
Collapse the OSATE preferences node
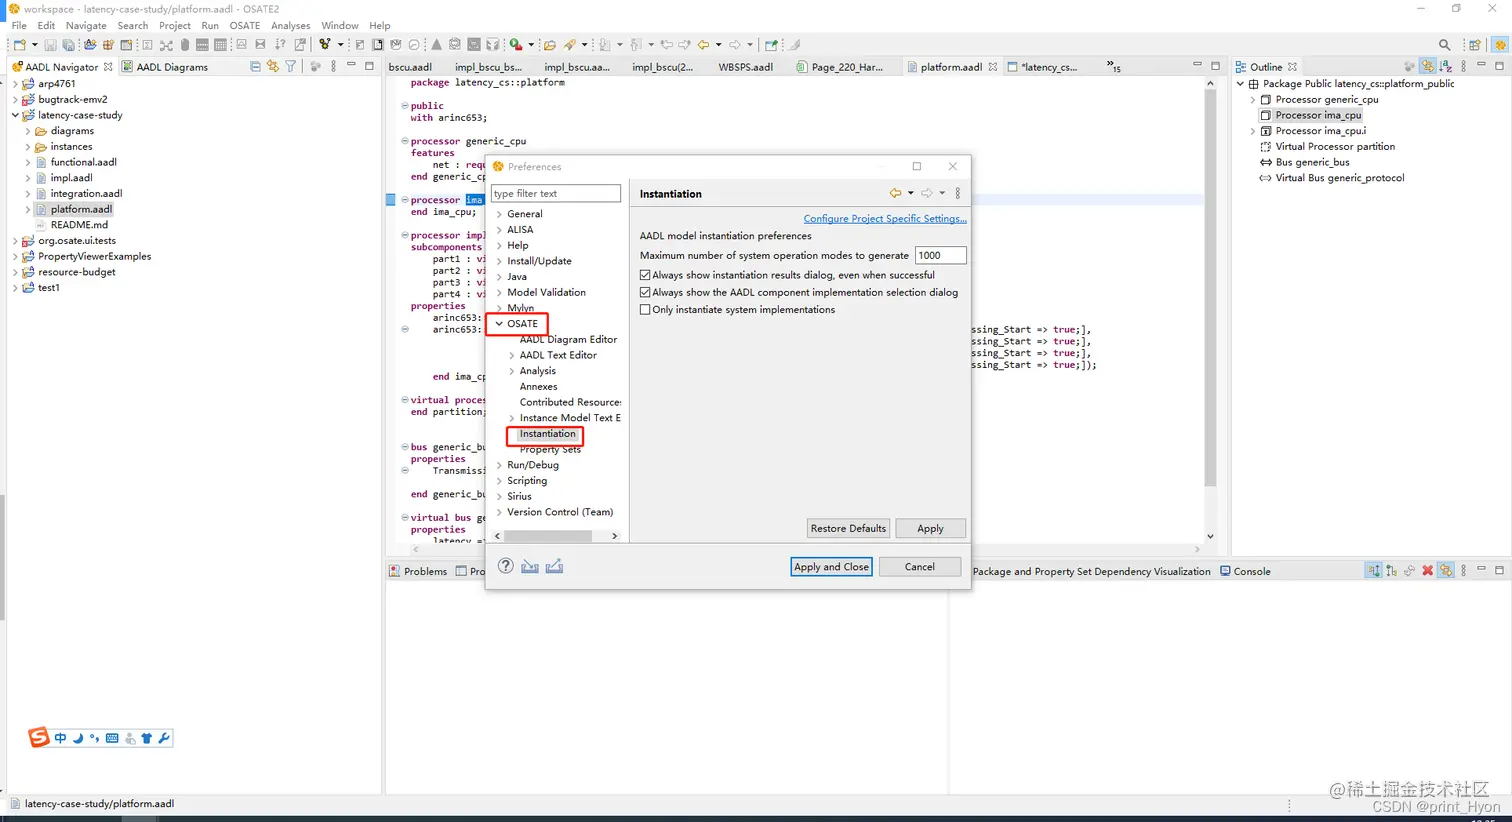[499, 324]
